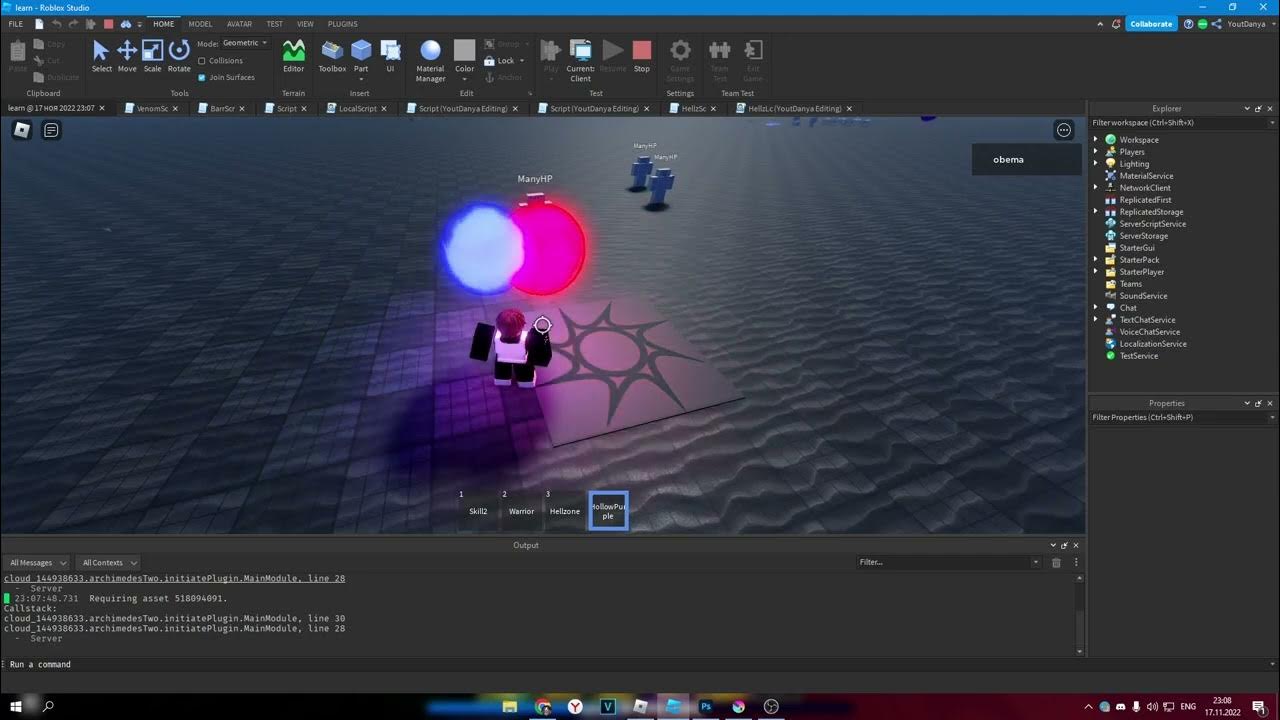Open the Toolbox

click(x=332, y=56)
